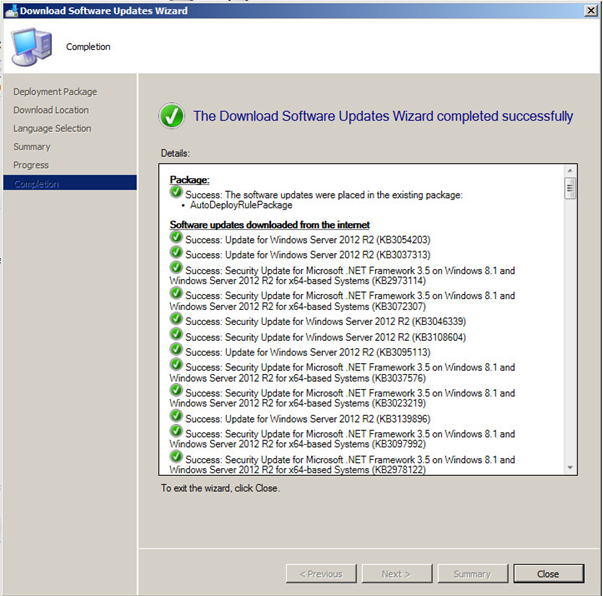
Task: Select the Deployment Package step
Action: pyautogui.click(x=55, y=92)
